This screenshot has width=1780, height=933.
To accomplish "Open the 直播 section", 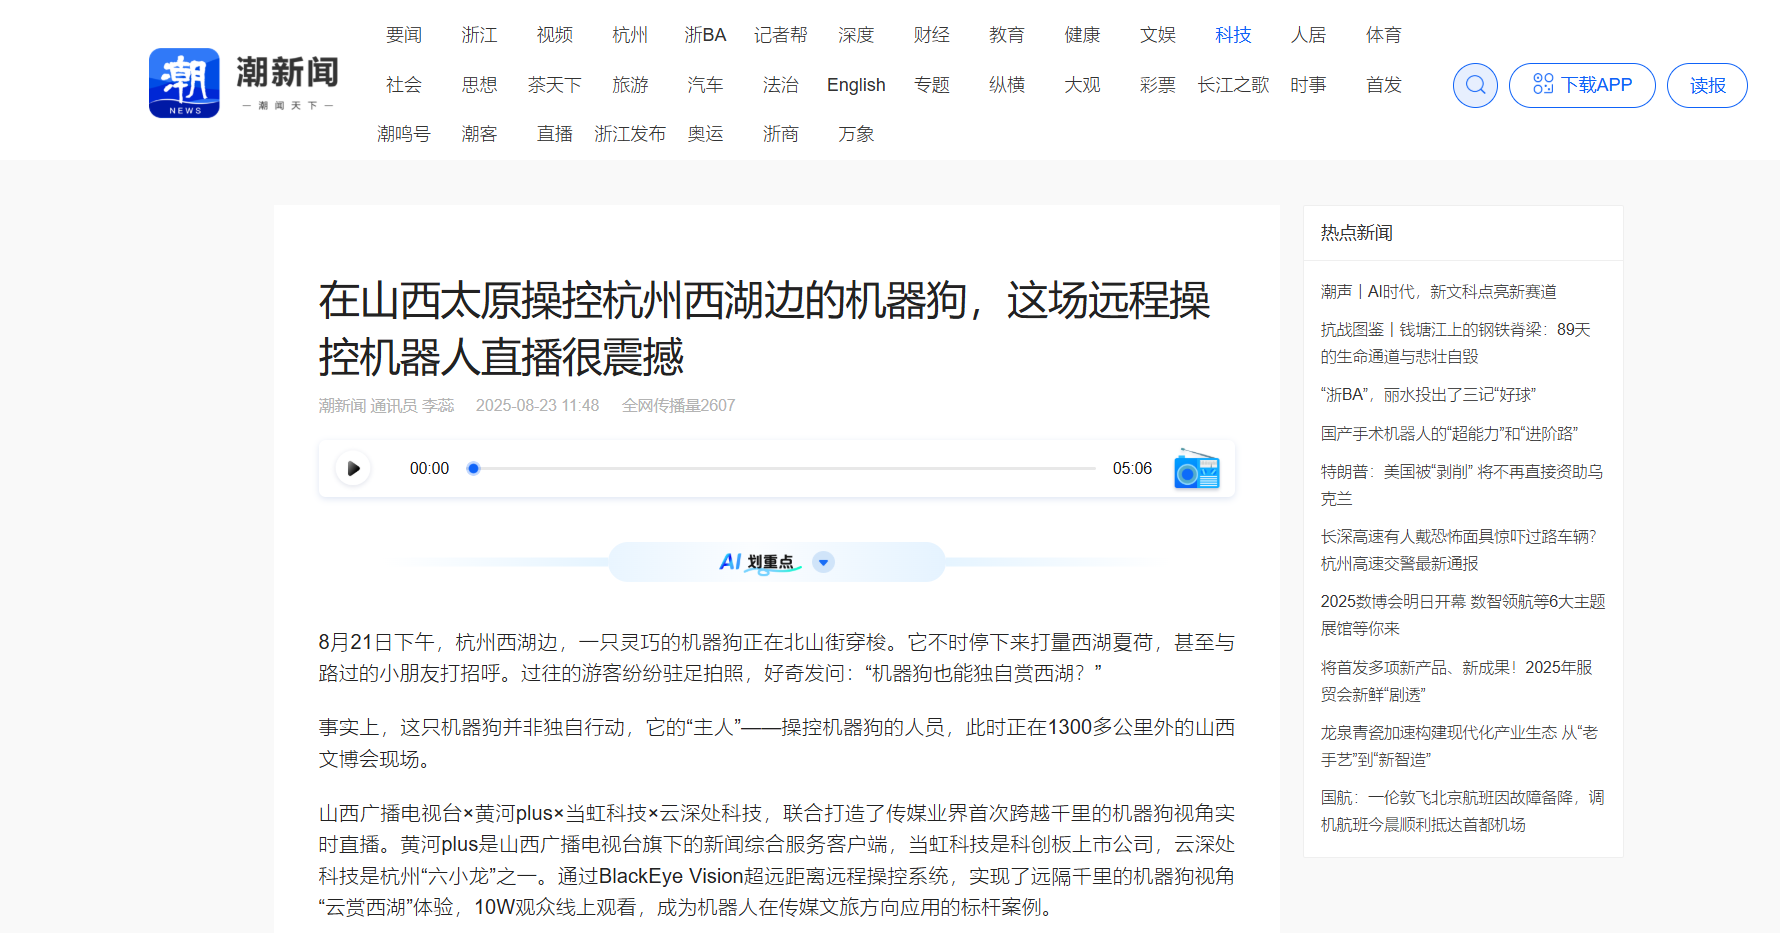I will tap(554, 133).
